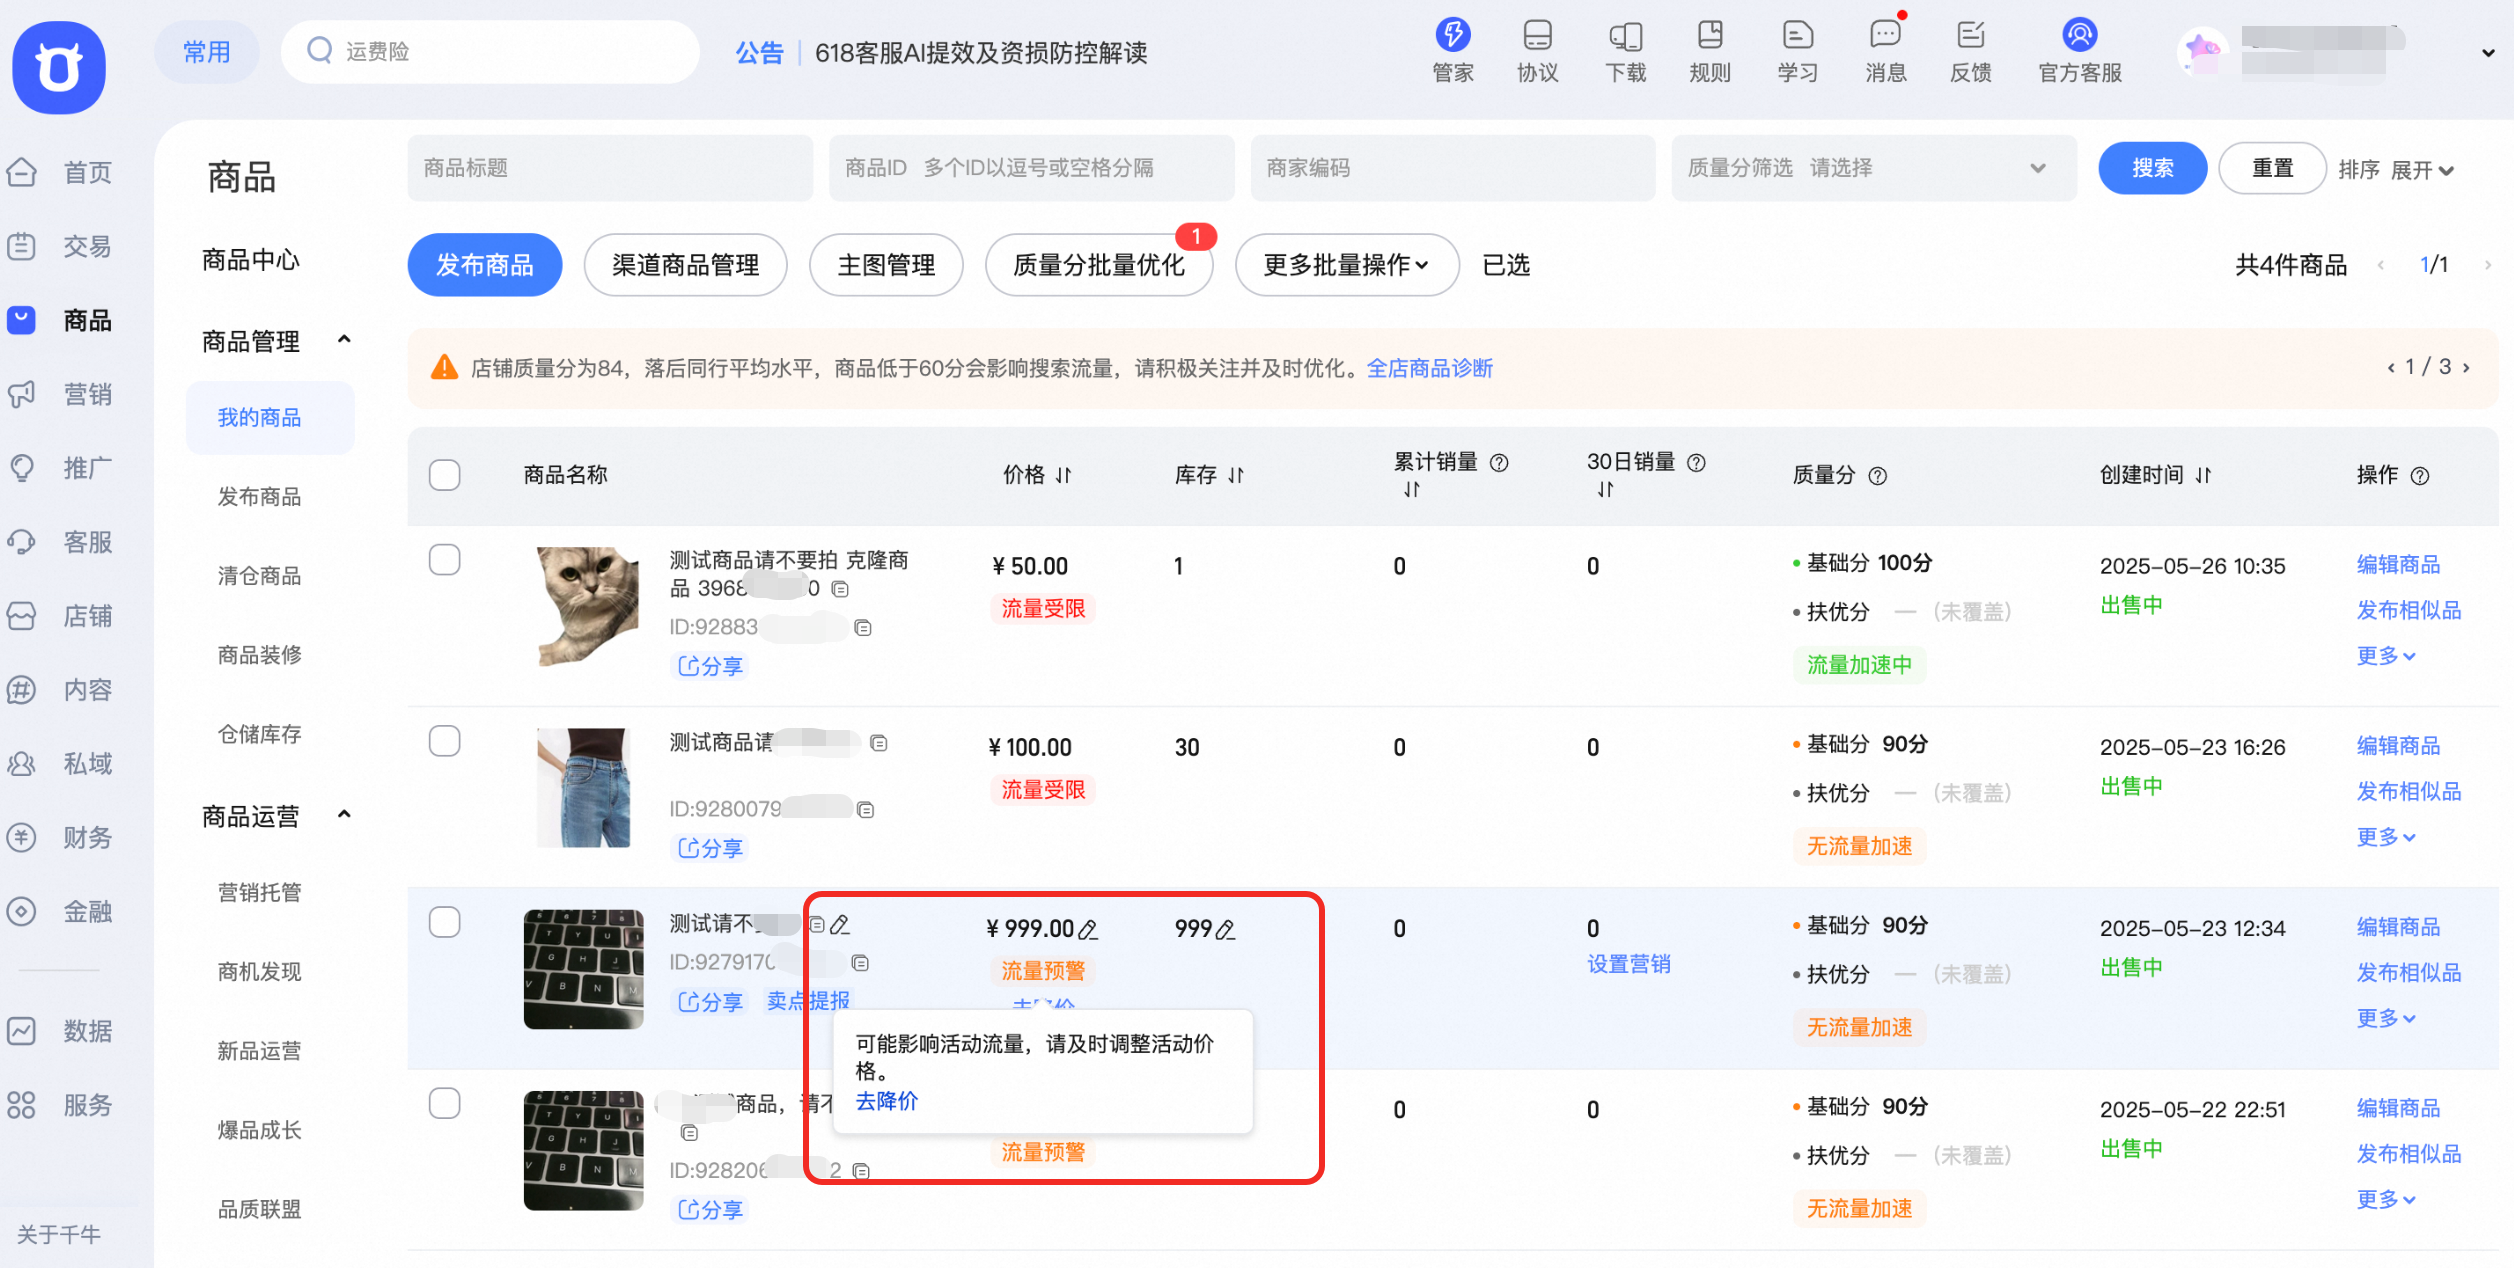Open 交易 in left sidebar

[x=60, y=246]
